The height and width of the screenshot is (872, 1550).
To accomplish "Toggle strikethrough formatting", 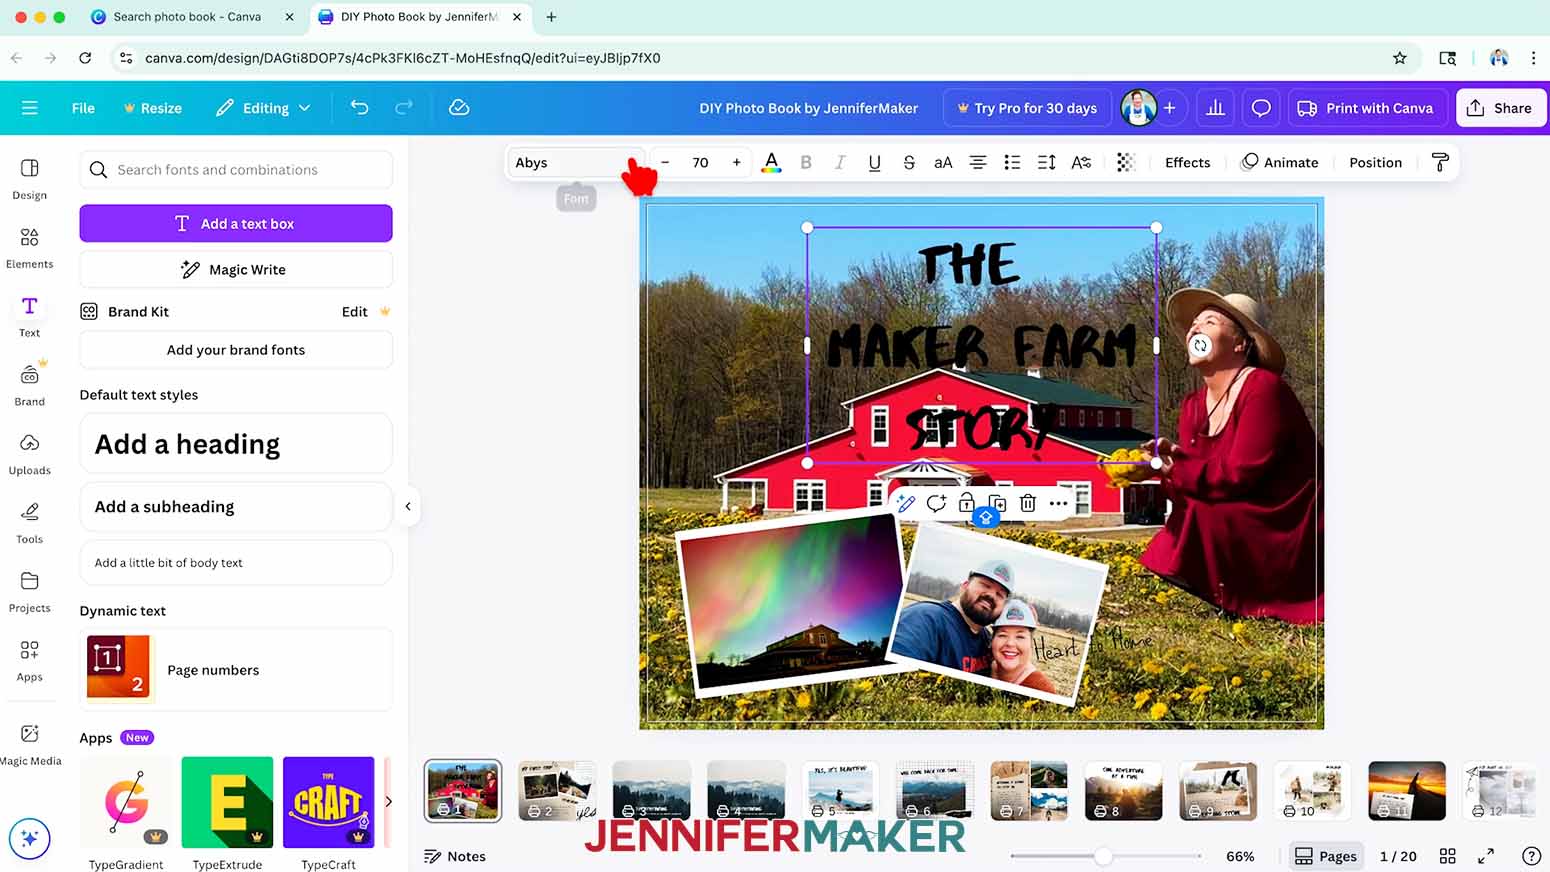I will 909,162.
